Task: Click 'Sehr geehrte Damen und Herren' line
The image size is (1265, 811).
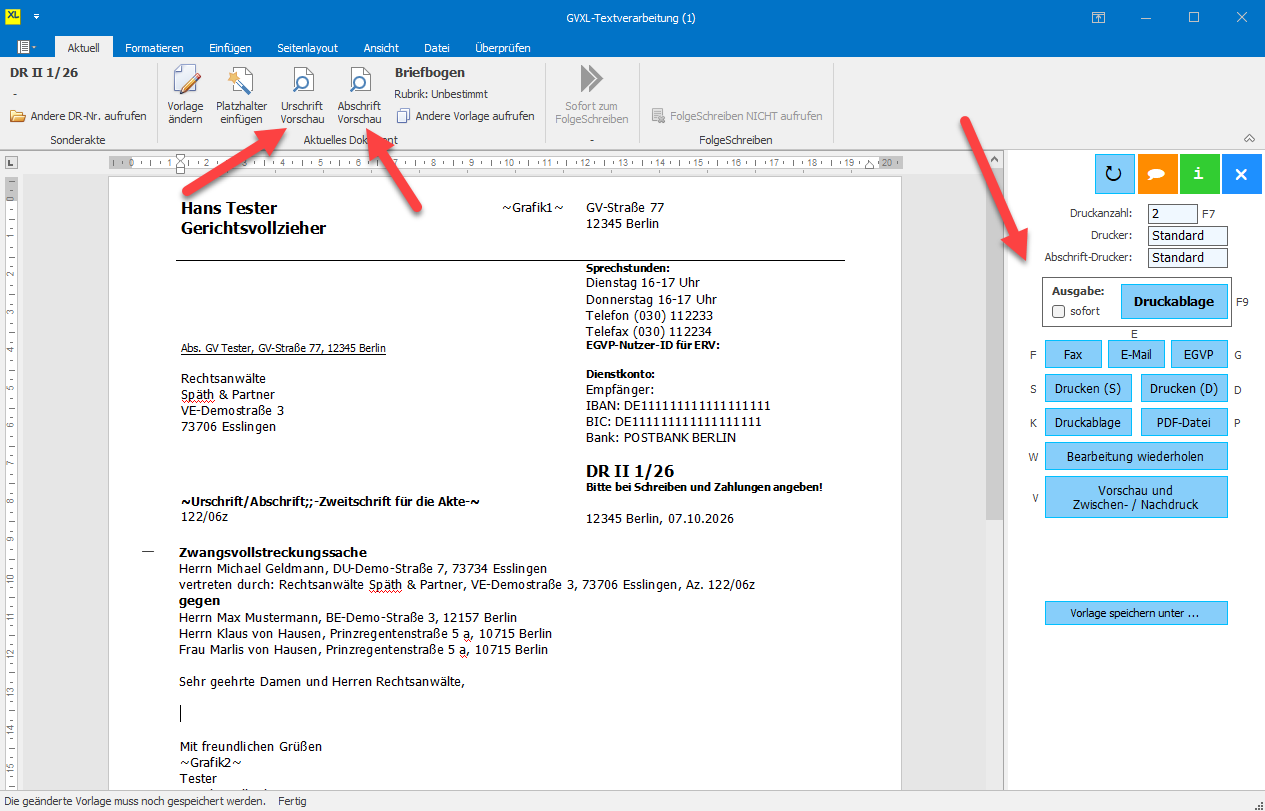Action: pyautogui.click(x=323, y=682)
